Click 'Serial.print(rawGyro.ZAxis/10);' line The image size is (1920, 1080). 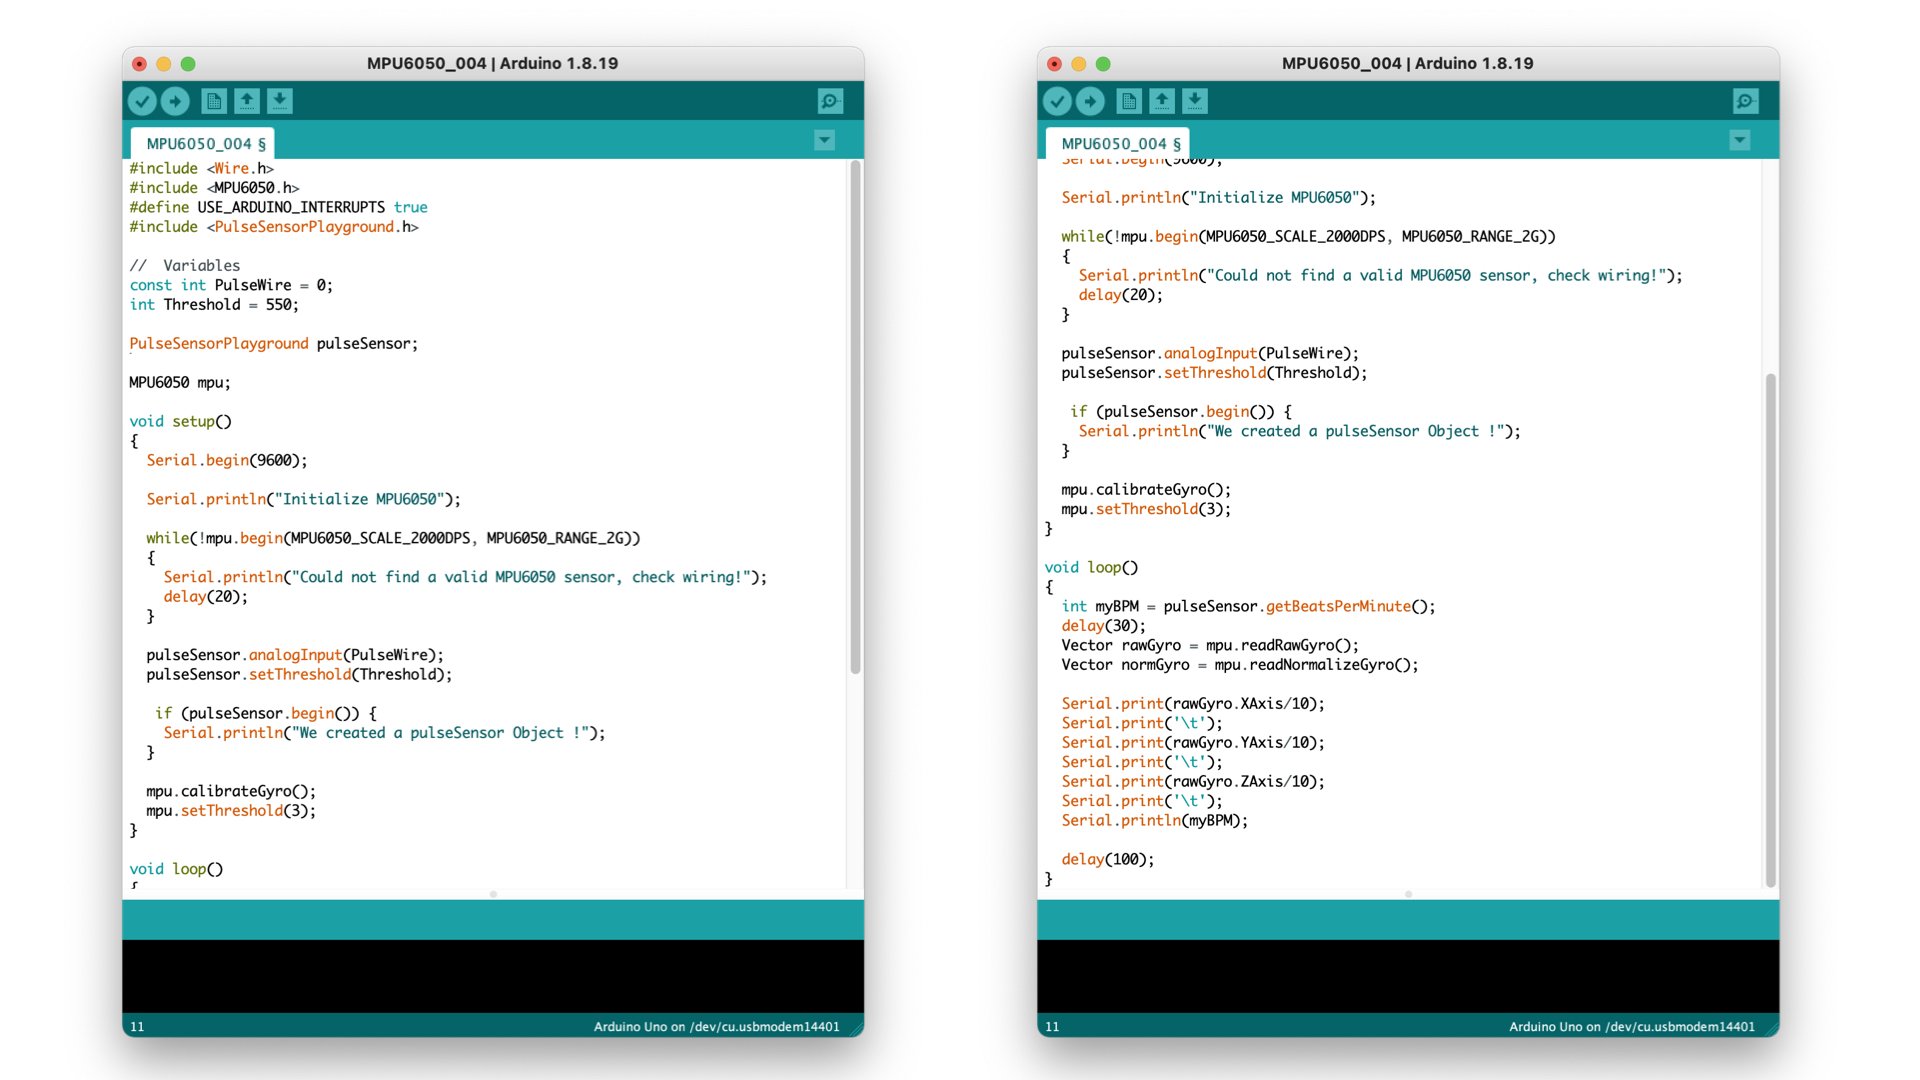click(1193, 782)
